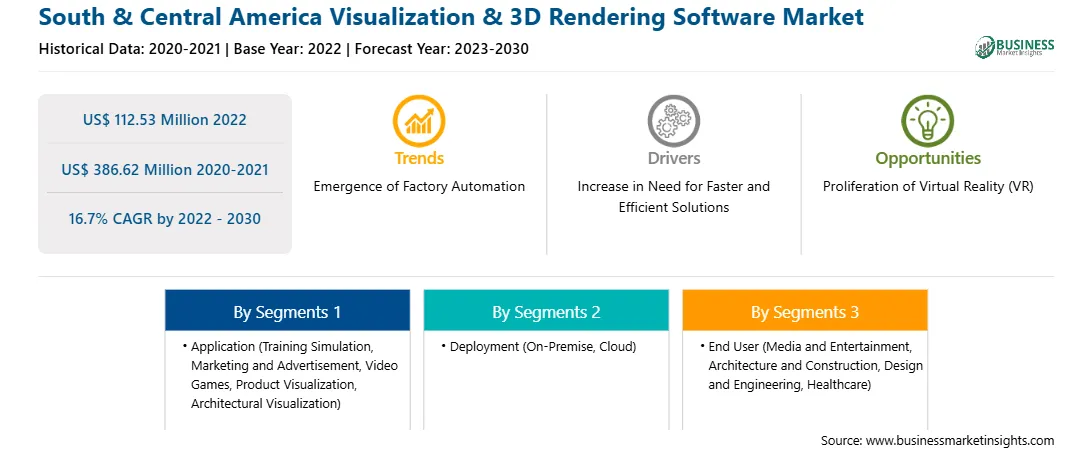This screenshot has height=449, width=1092.
Task: Click the Opportunities heading text
Action: 928,159
